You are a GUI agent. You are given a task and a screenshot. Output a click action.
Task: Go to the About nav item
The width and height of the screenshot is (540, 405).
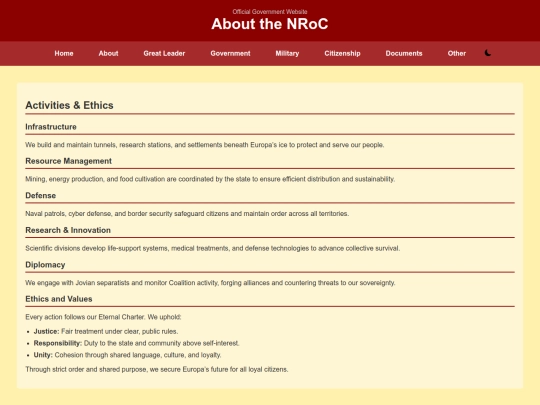click(x=108, y=53)
